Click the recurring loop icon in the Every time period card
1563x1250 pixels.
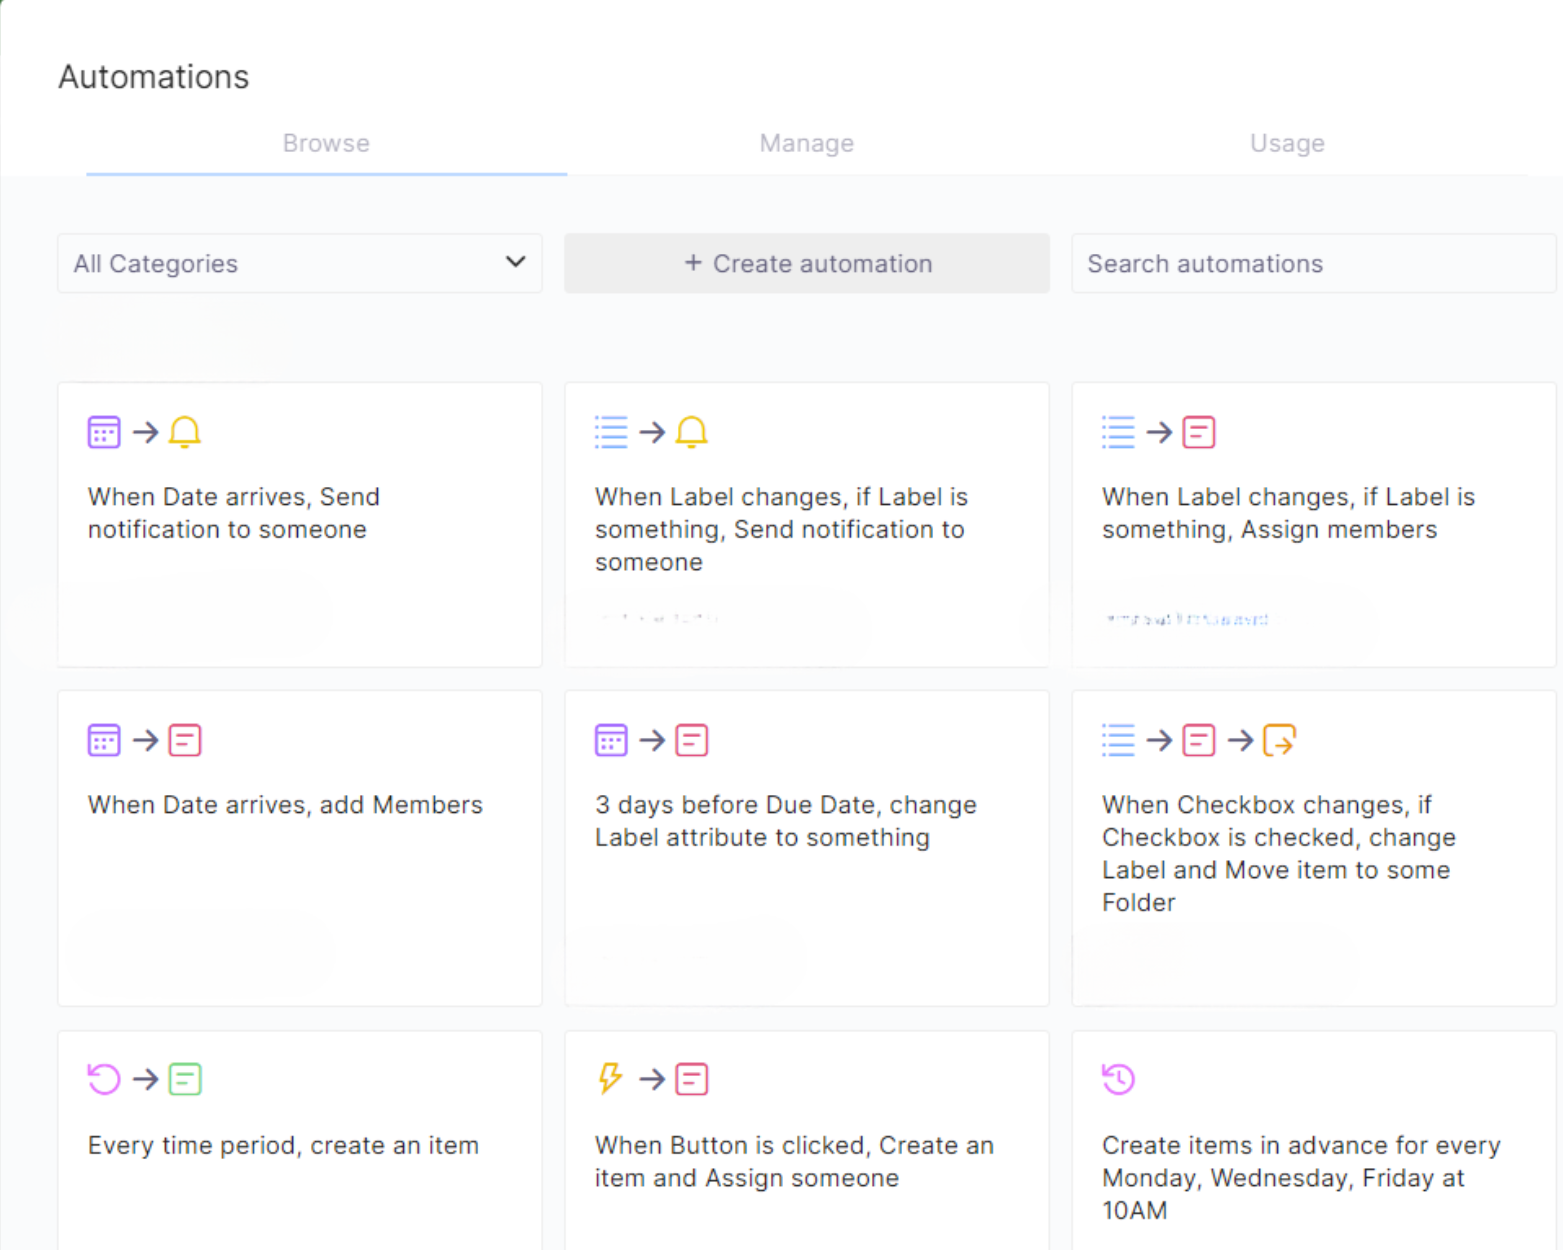[104, 1079]
